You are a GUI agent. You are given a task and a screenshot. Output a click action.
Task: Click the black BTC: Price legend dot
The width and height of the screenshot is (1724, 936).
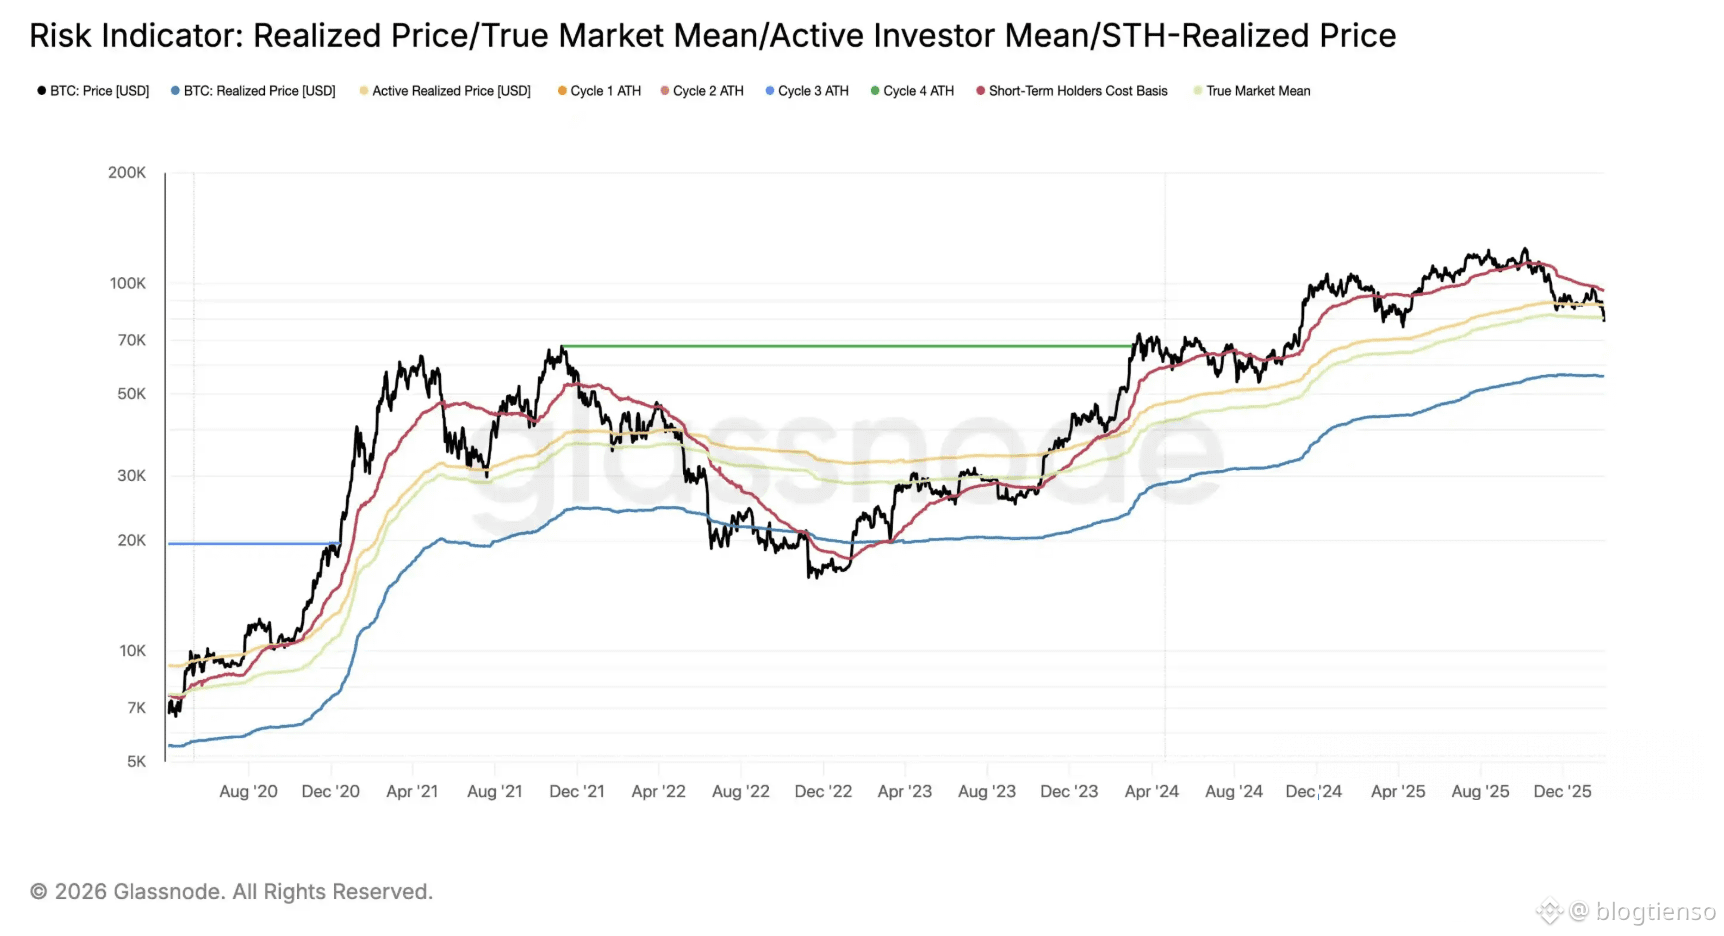(x=42, y=91)
